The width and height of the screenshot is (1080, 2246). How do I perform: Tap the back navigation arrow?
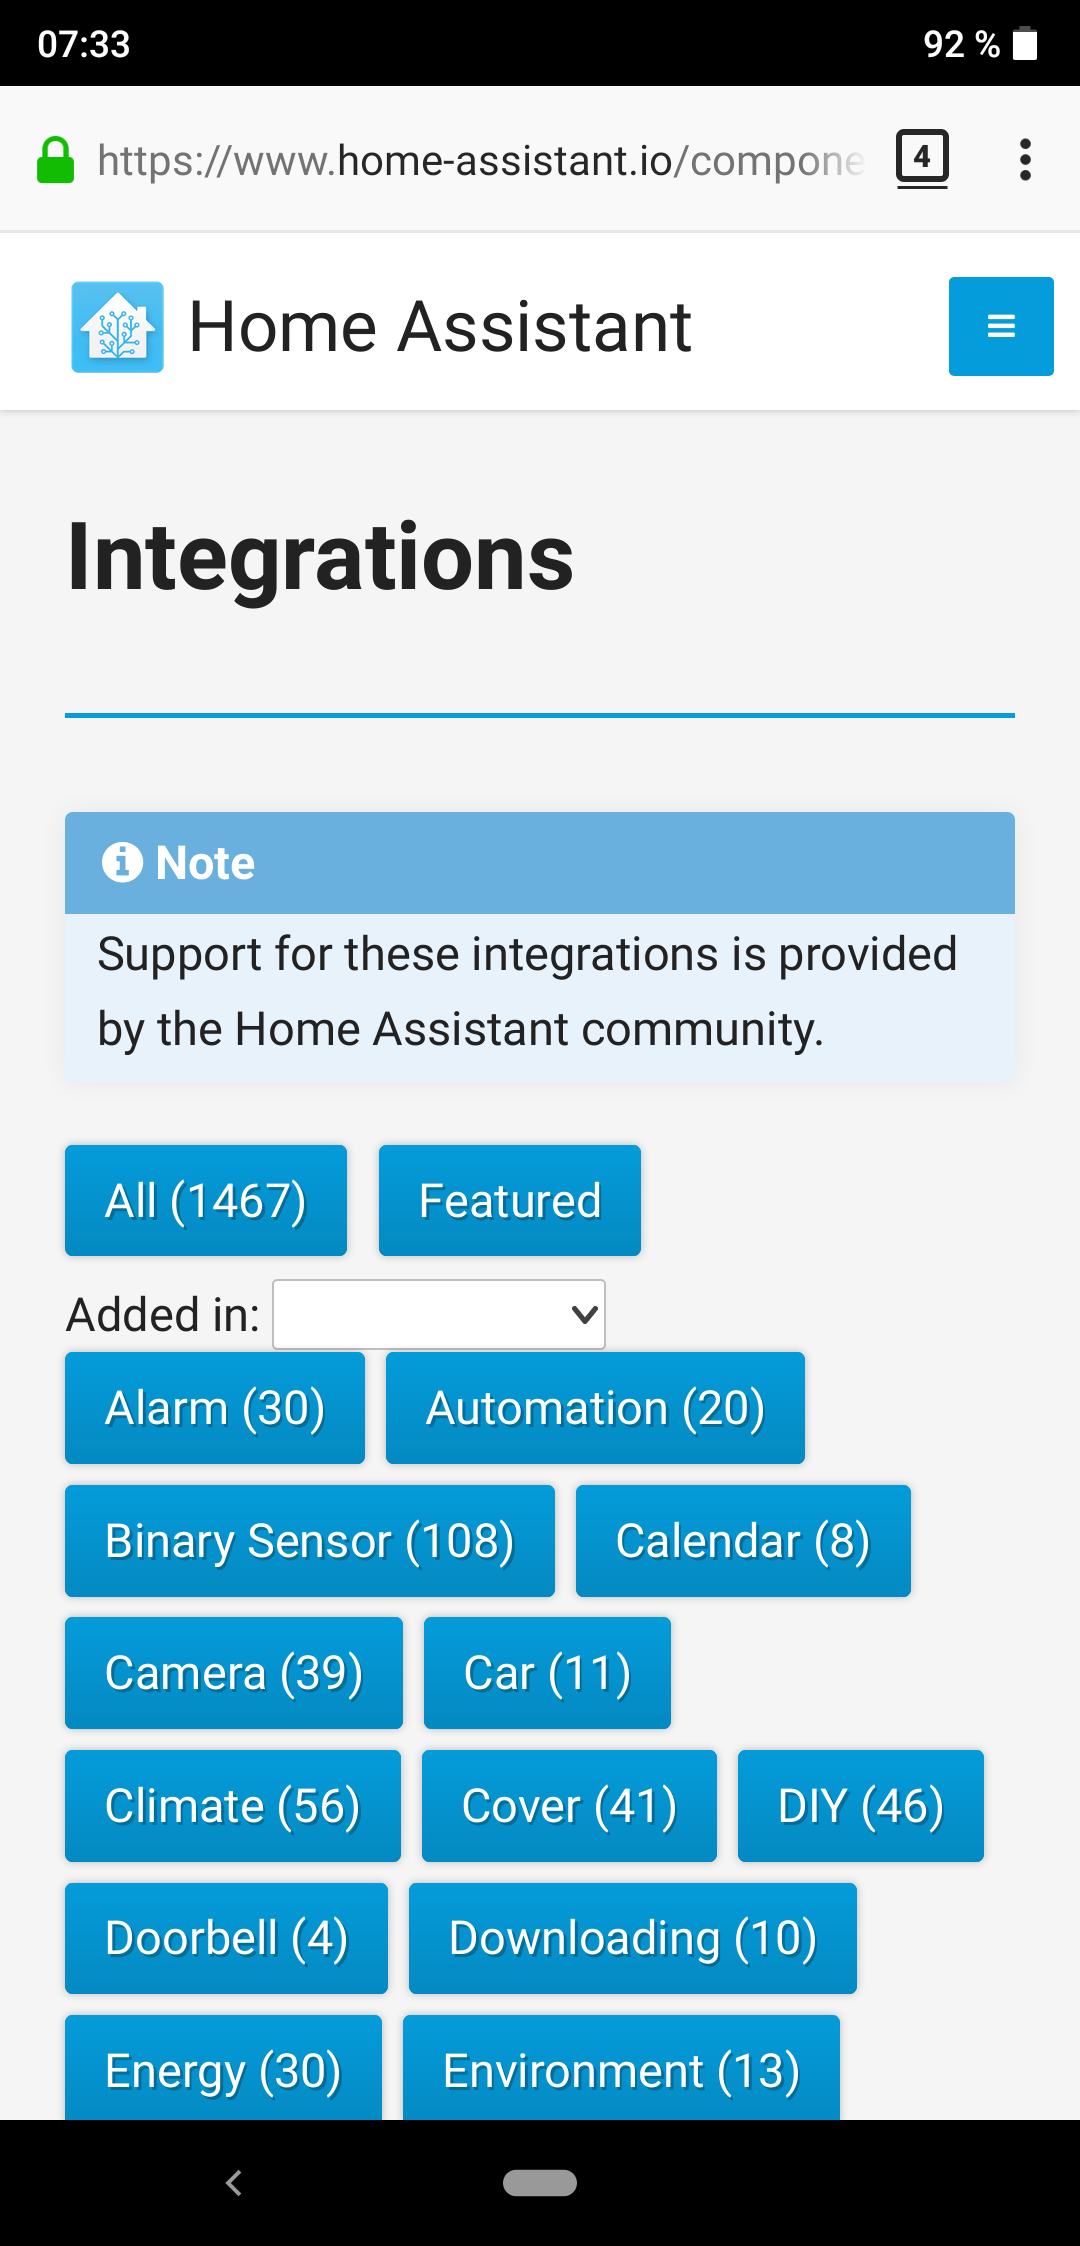pyautogui.click(x=234, y=2183)
